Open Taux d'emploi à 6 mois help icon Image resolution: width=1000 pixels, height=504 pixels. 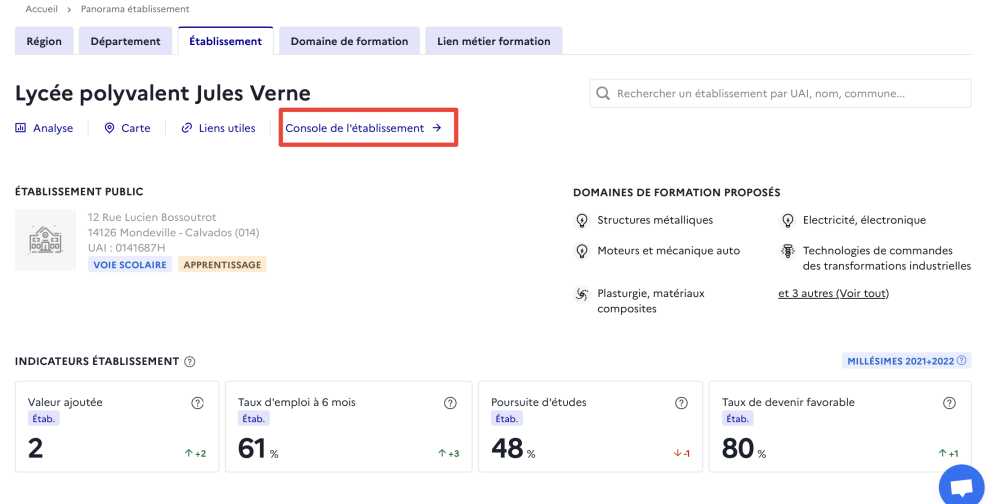(x=450, y=403)
